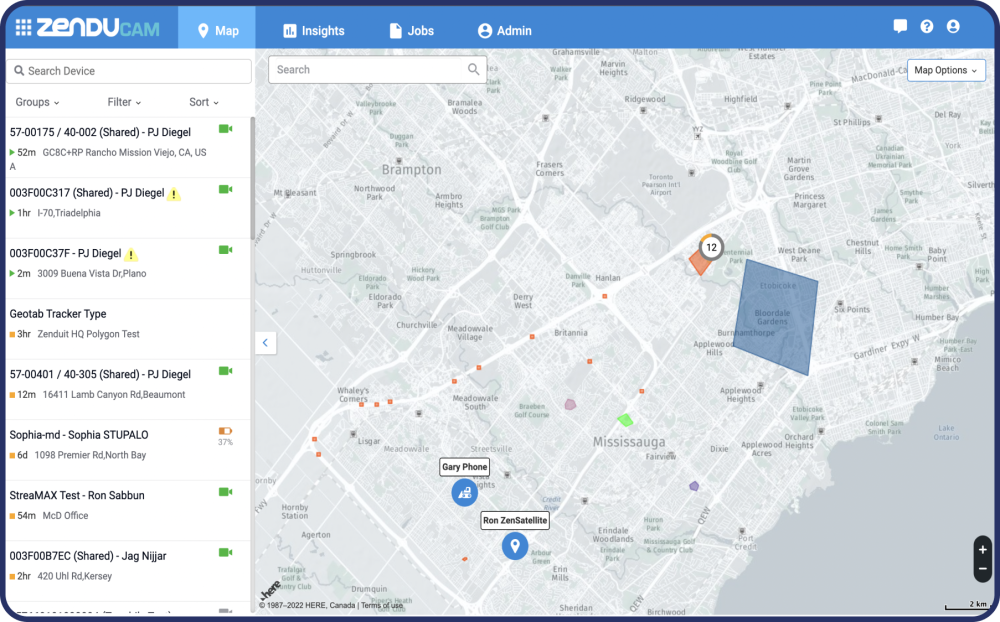
Task: Zoom in on the map
Action: click(982, 549)
